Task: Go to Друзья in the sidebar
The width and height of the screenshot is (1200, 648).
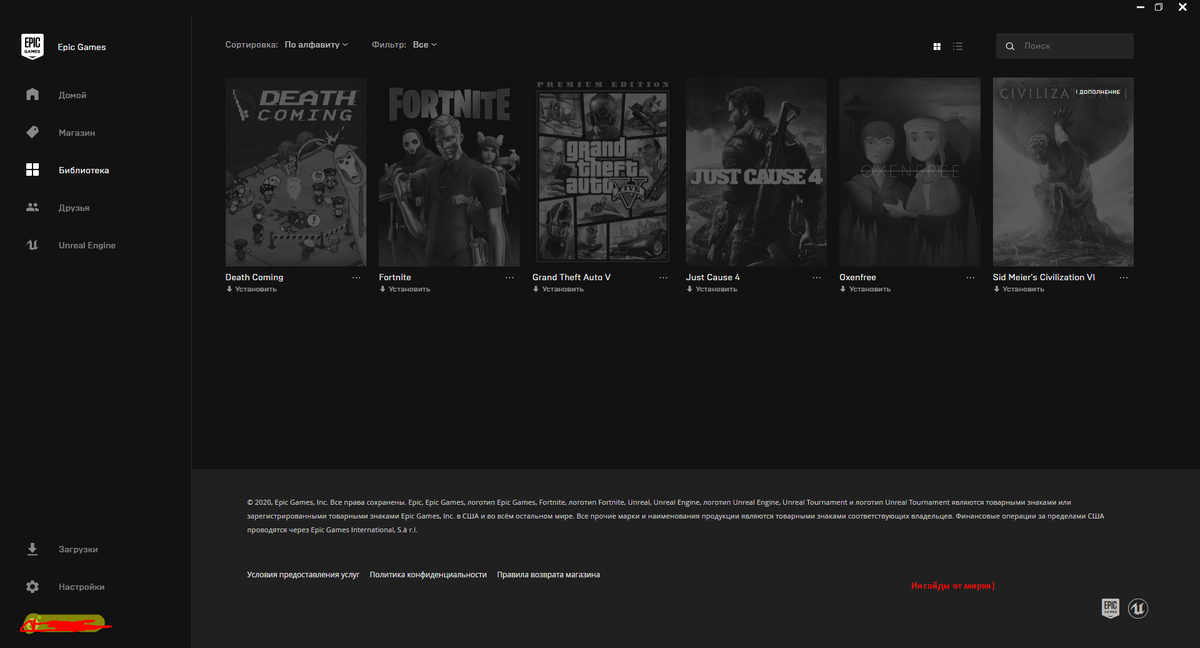Action: (x=74, y=207)
